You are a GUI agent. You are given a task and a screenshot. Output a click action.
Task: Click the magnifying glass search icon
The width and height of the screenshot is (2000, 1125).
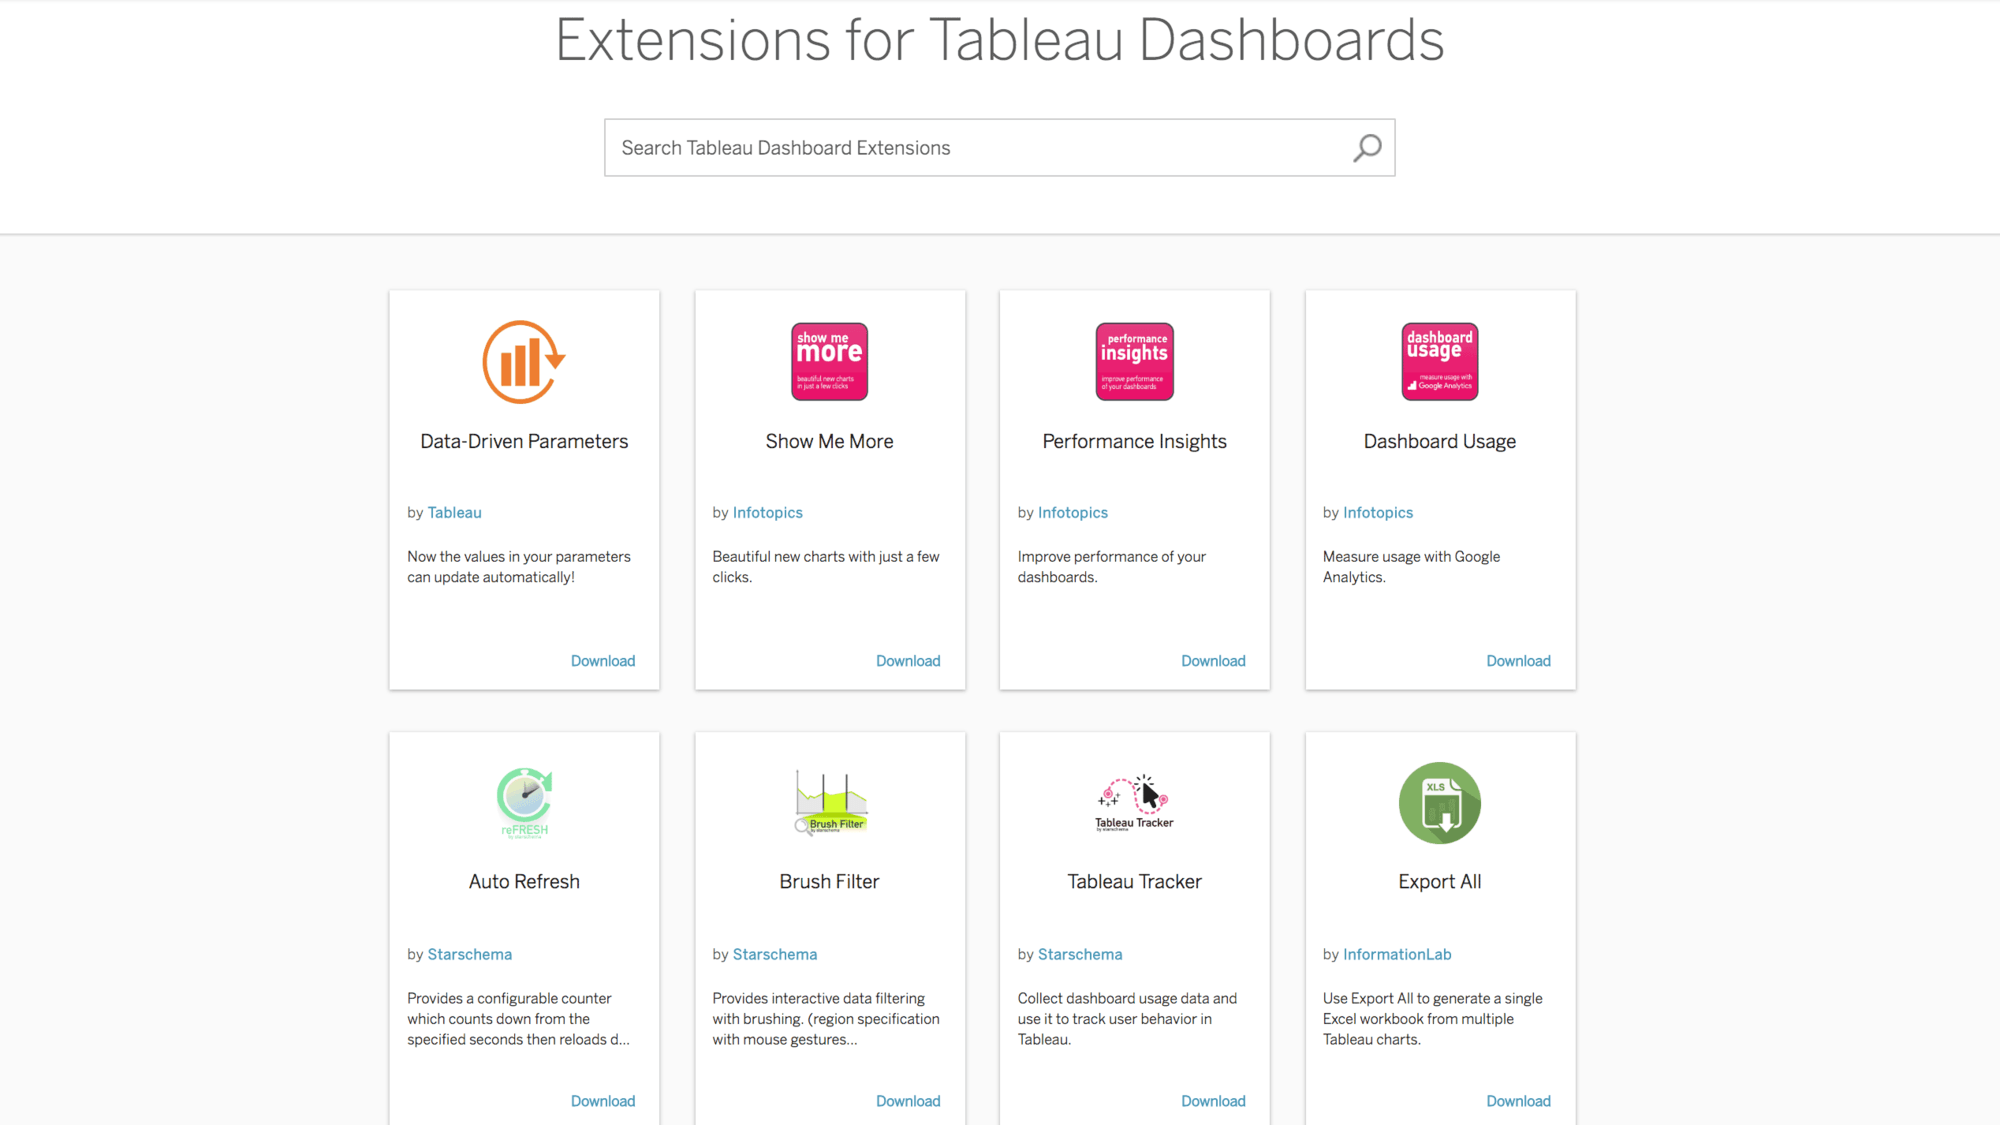coord(1367,148)
